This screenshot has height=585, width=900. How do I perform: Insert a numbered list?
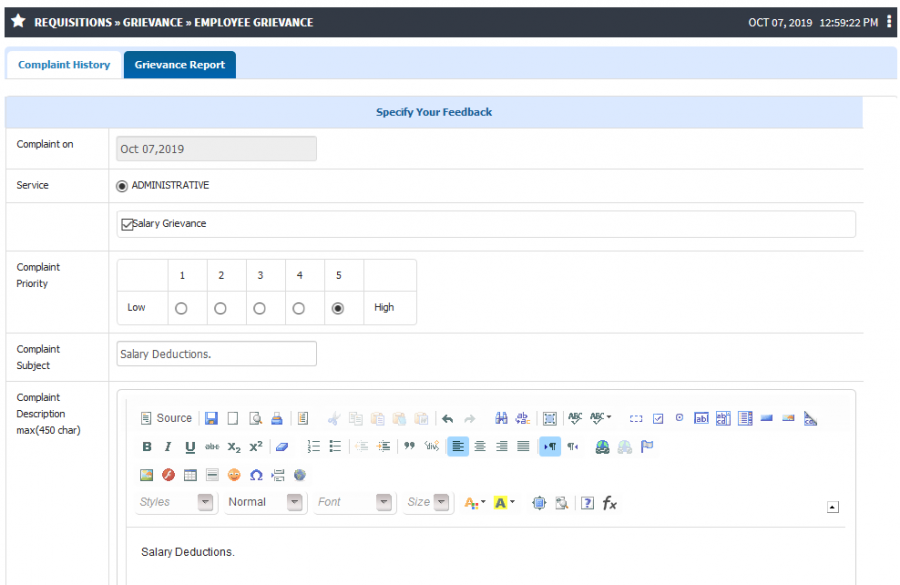pyautogui.click(x=314, y=447)
